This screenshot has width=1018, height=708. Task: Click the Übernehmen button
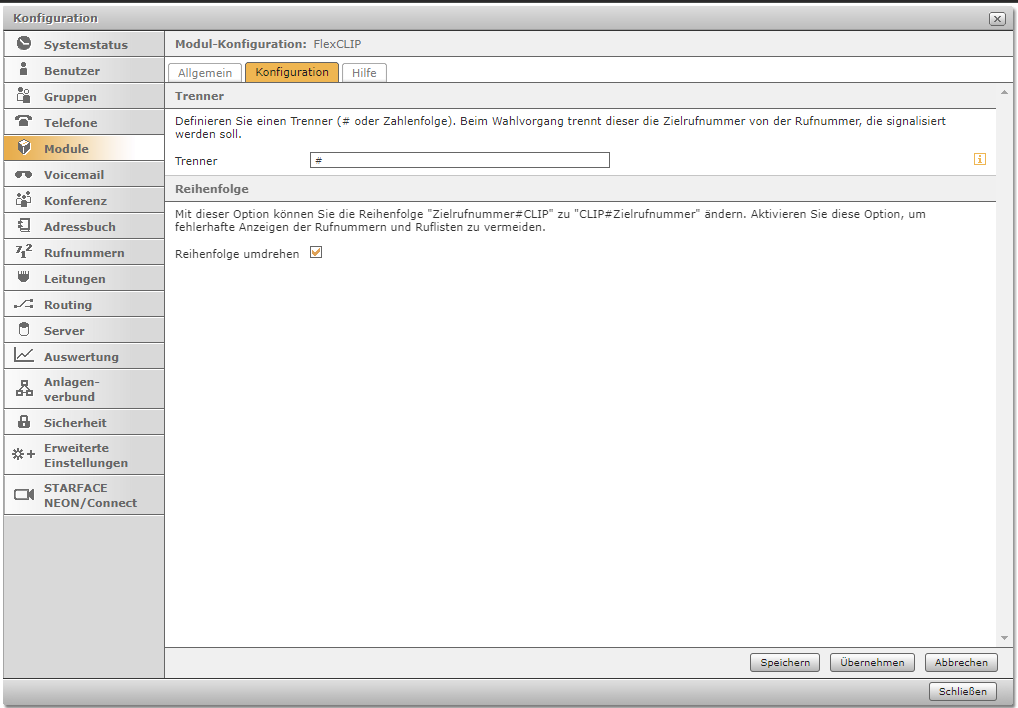(x=872, y=662)
